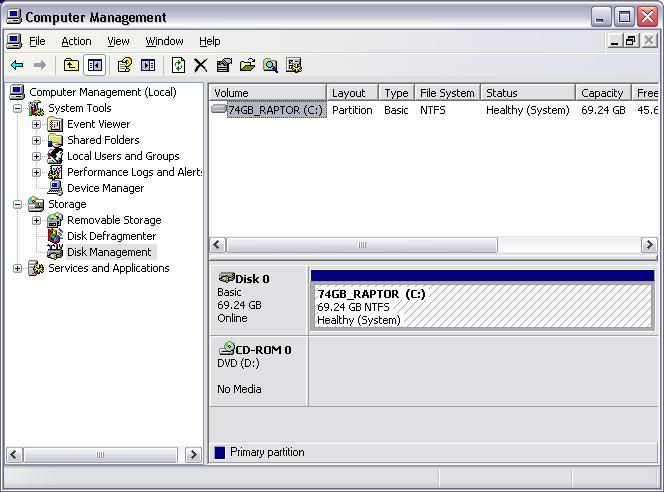Click the 69.24 GB capacity cell
Screen dimensions: 664x492
tap(603, 111)
